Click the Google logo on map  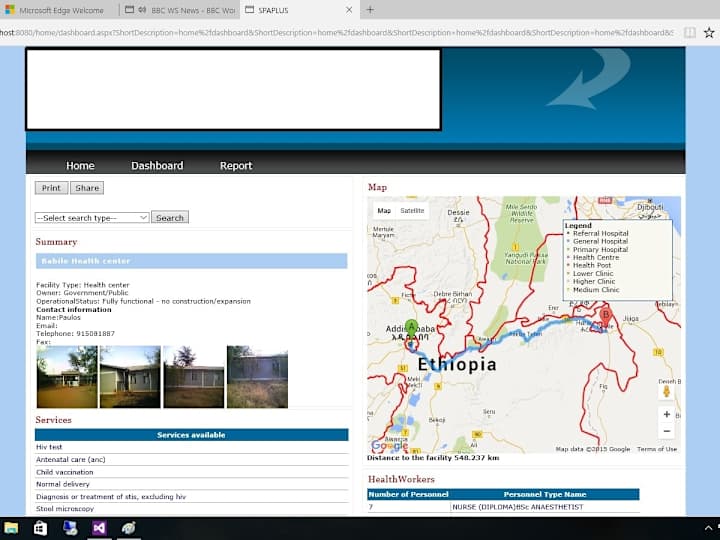pyautogui.click(x=389, y=445)
